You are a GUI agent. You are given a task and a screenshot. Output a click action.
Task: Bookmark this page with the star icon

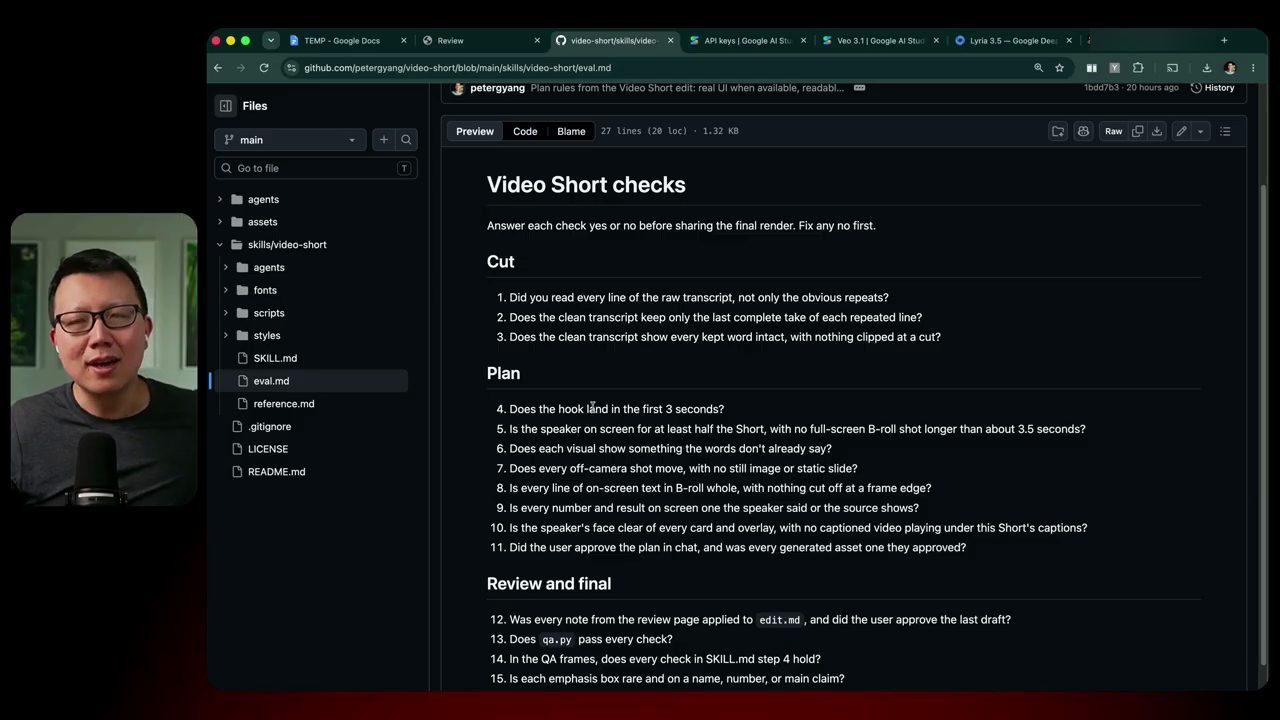tap(1060, 68)
